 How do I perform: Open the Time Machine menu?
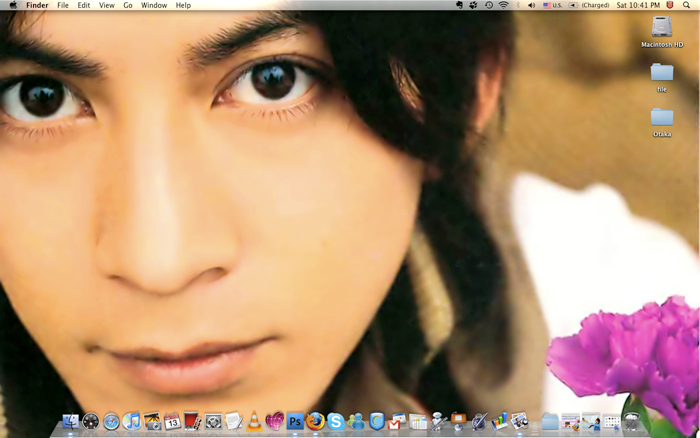(x=488, y=5)
